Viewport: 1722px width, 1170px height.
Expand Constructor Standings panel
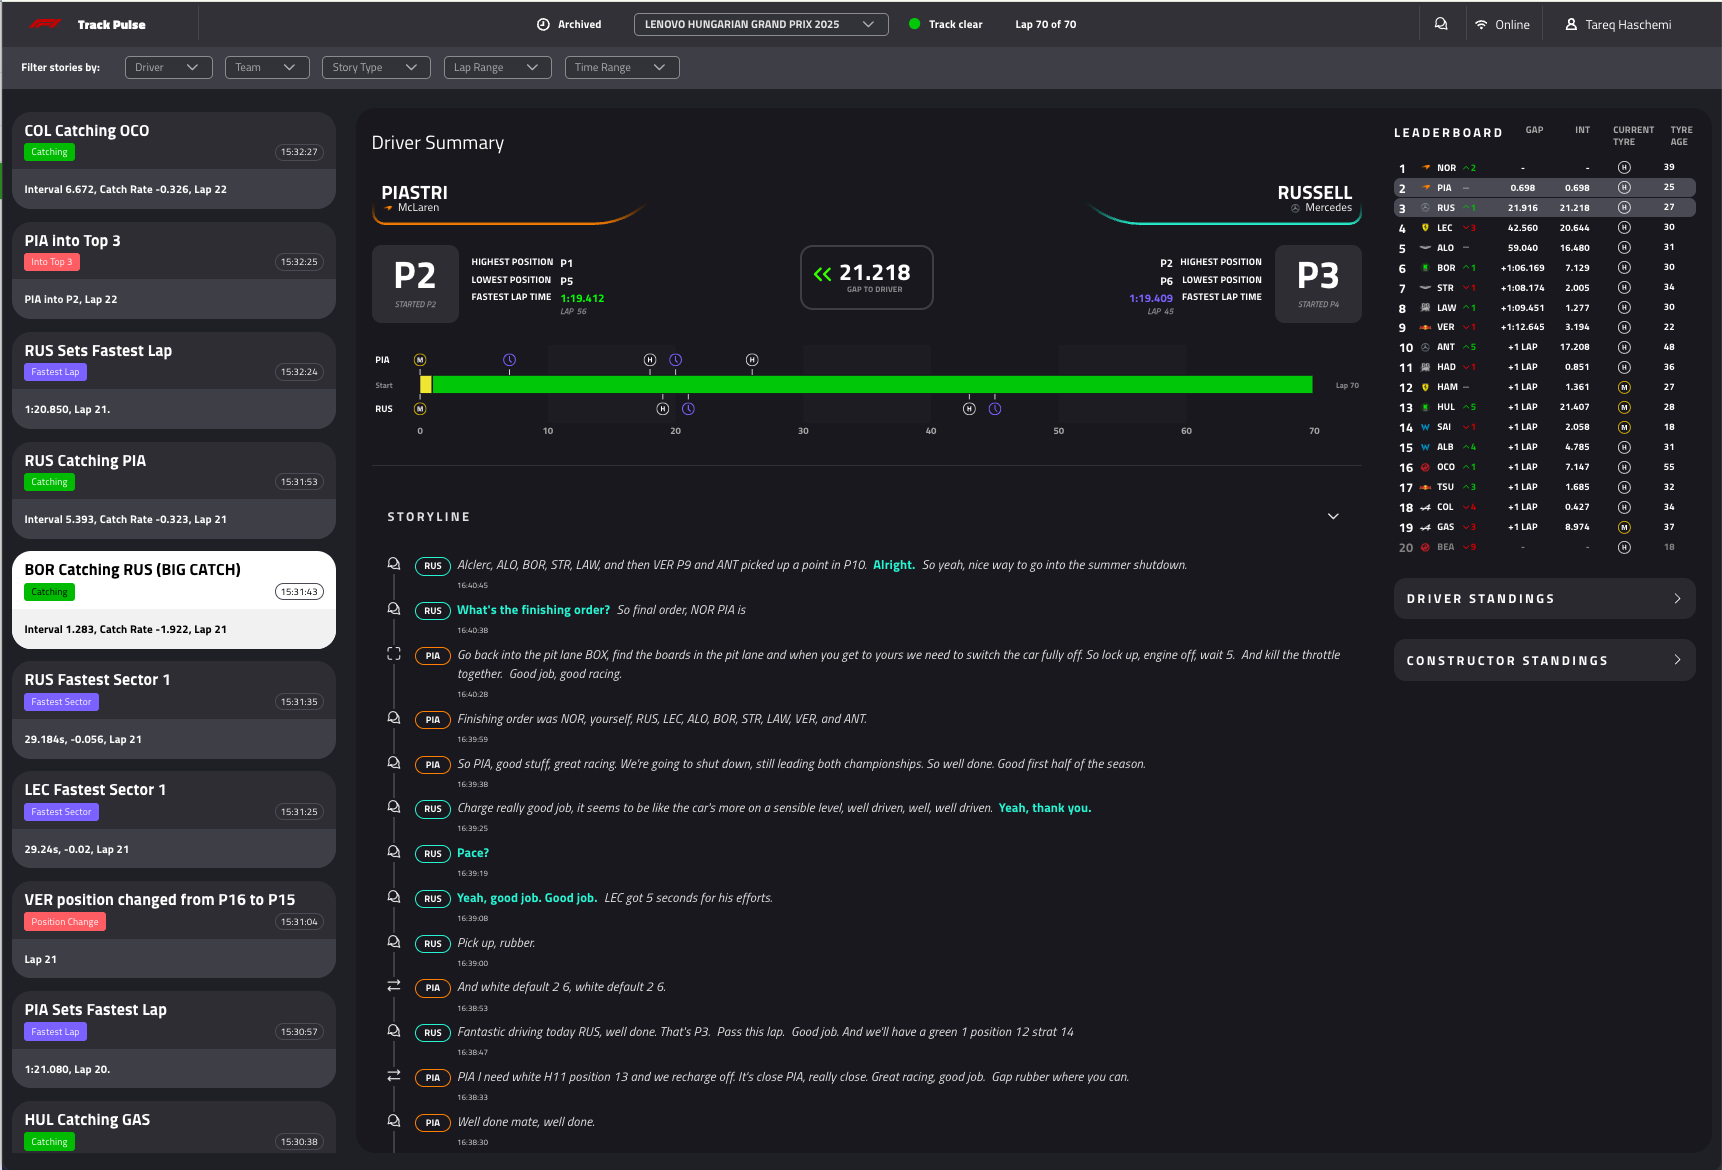[x=1544, y=660]
